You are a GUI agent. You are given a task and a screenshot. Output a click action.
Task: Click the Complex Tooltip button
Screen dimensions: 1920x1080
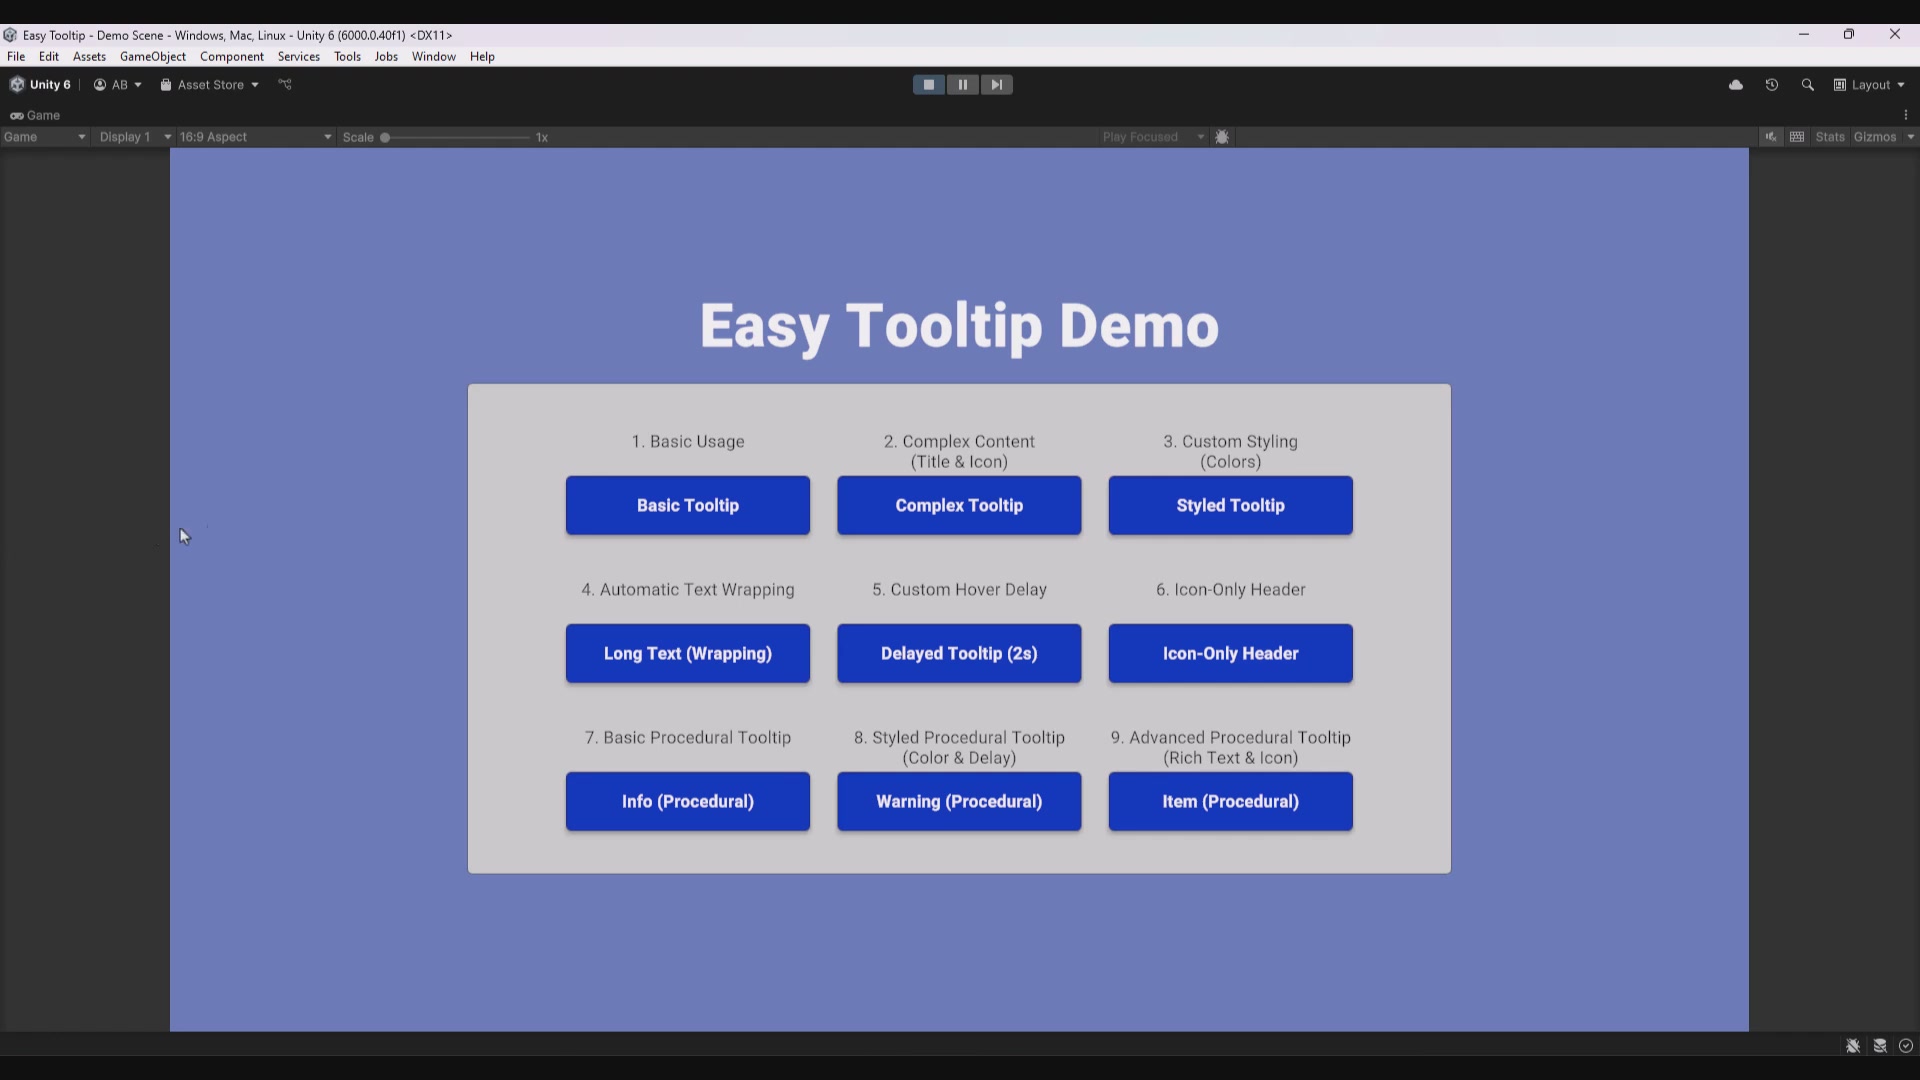(x=959, y=505)
